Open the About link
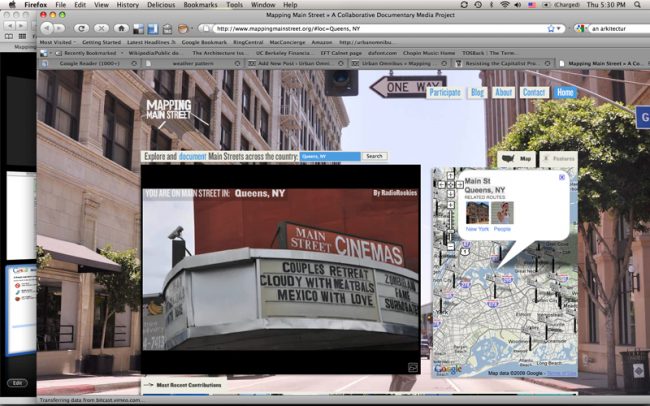The width and height of the screenshot is (650, 406). pyautogui.click(x=503, y=92)
